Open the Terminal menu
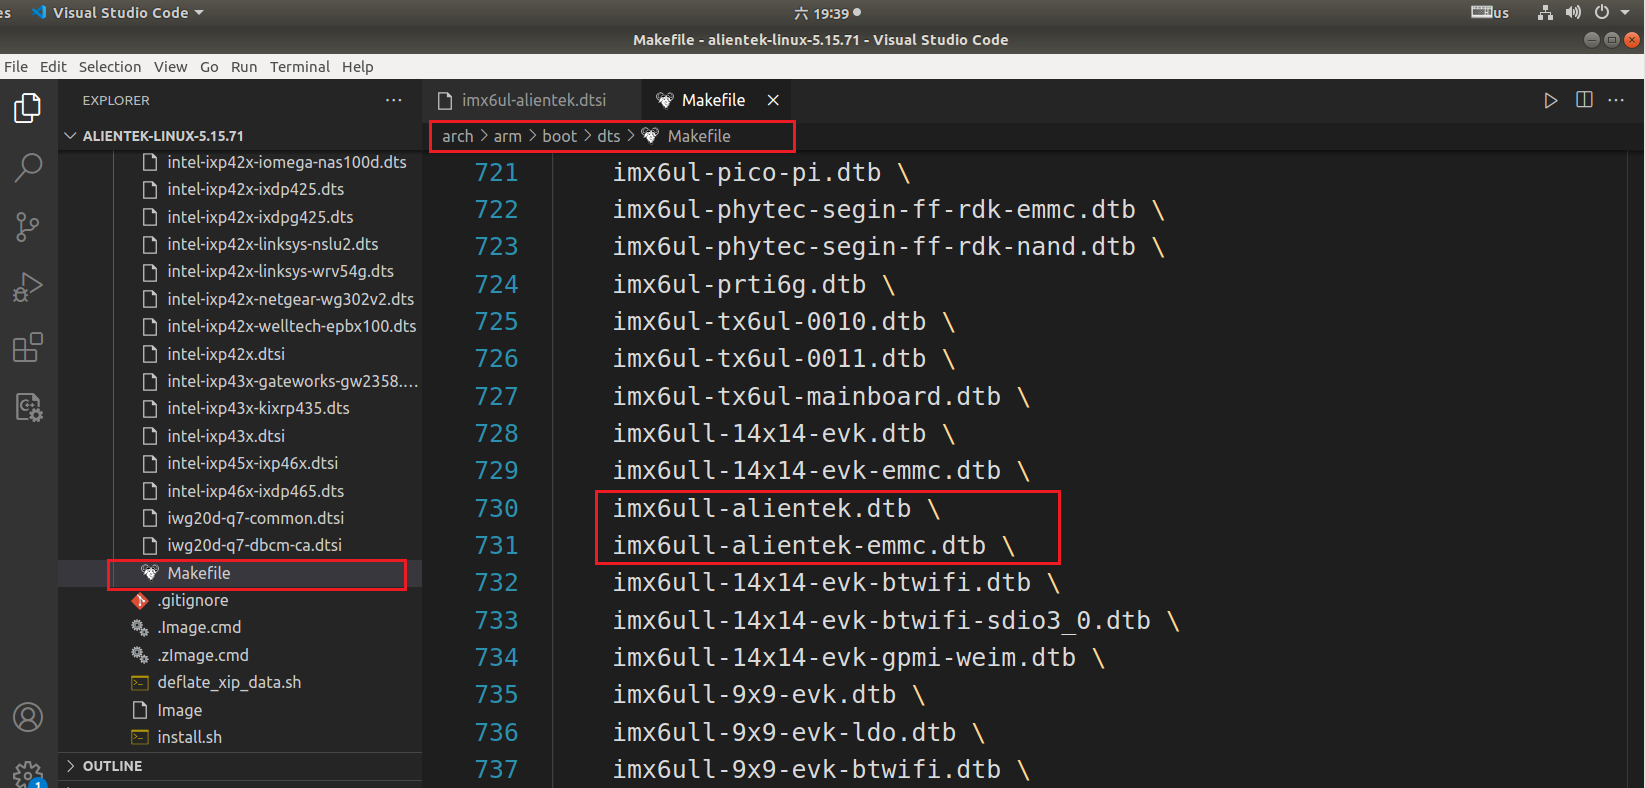 pyautogui.click(x=299, y=67)
